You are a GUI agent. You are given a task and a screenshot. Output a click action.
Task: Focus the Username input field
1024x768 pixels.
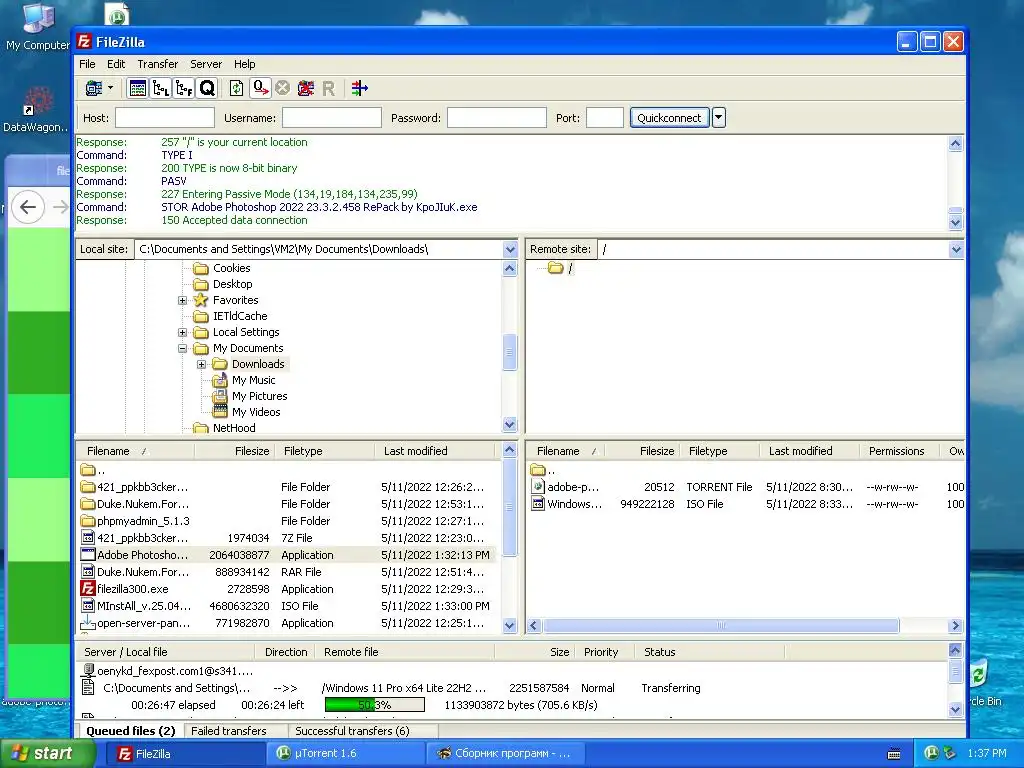(332, 118)
